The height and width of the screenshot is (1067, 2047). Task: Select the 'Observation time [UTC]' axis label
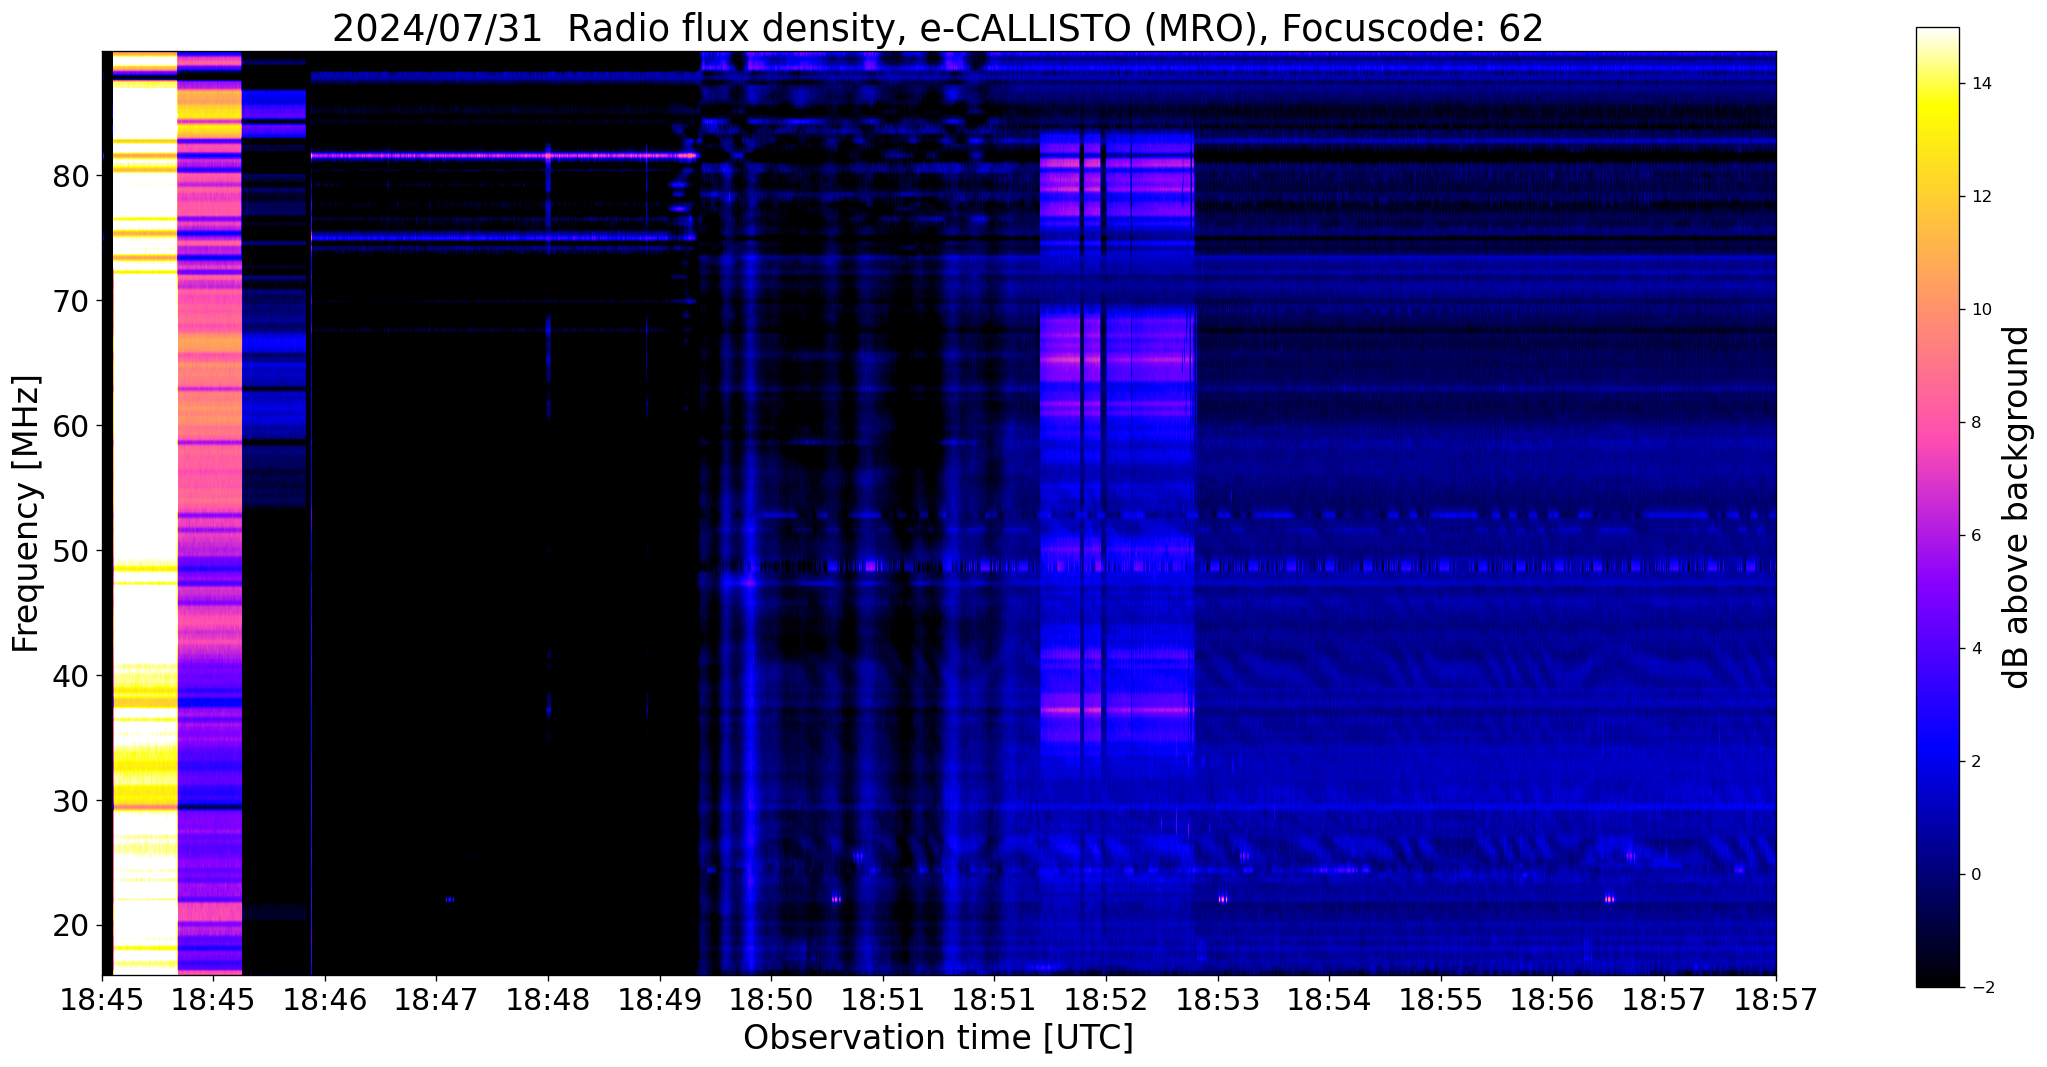click(938, 1038)
